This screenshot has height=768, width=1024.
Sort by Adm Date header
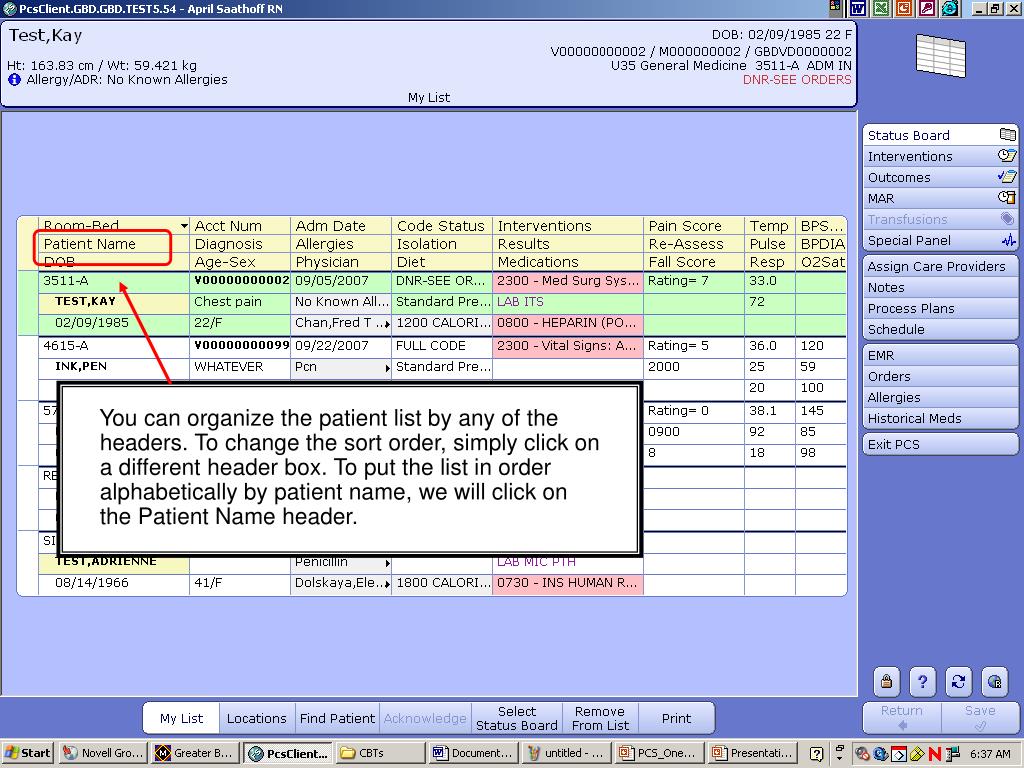(340, 226)
